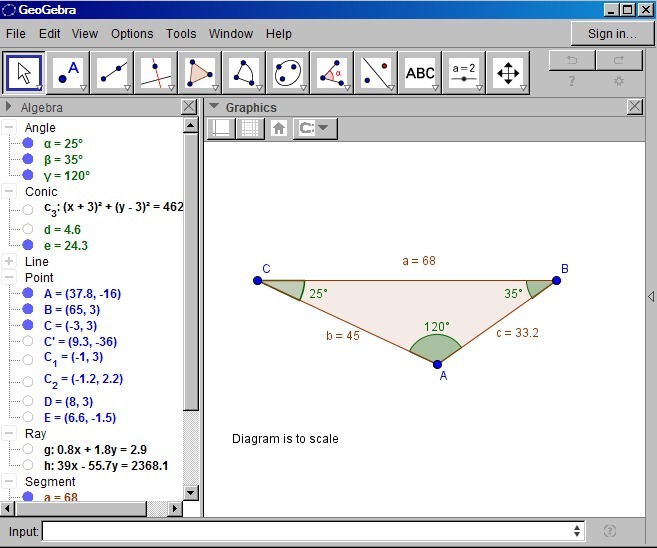This screenshot has height=548, width=657.
Task: Collapse the Ray group in Algebra
Action: tap(9, 433)
